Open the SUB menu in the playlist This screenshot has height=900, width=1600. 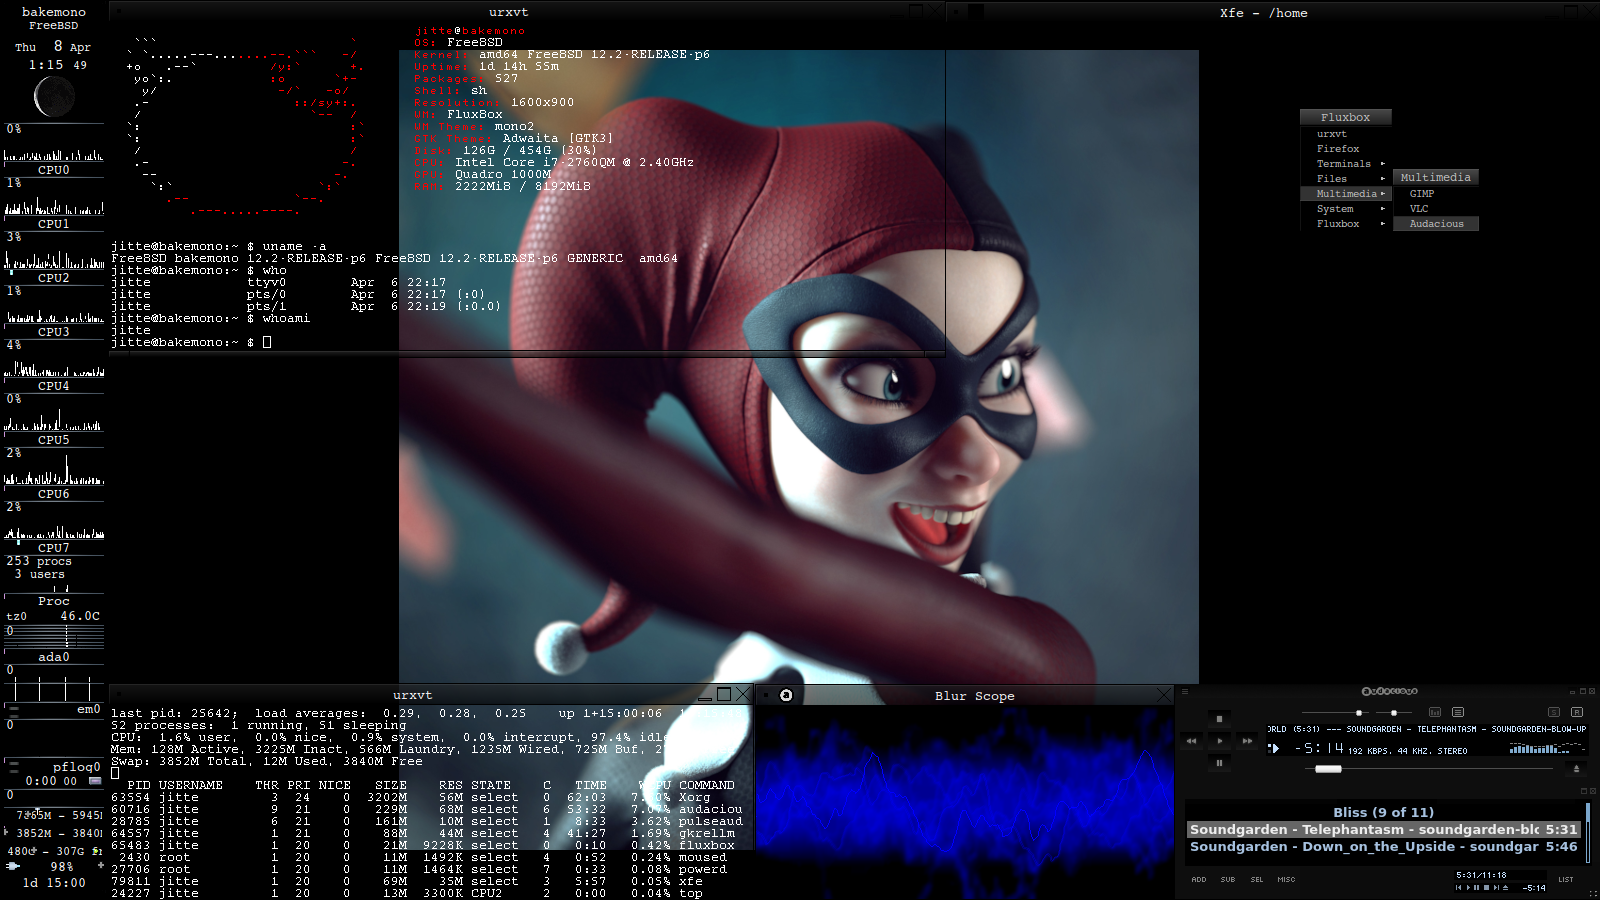click(x=1228, y=879)
